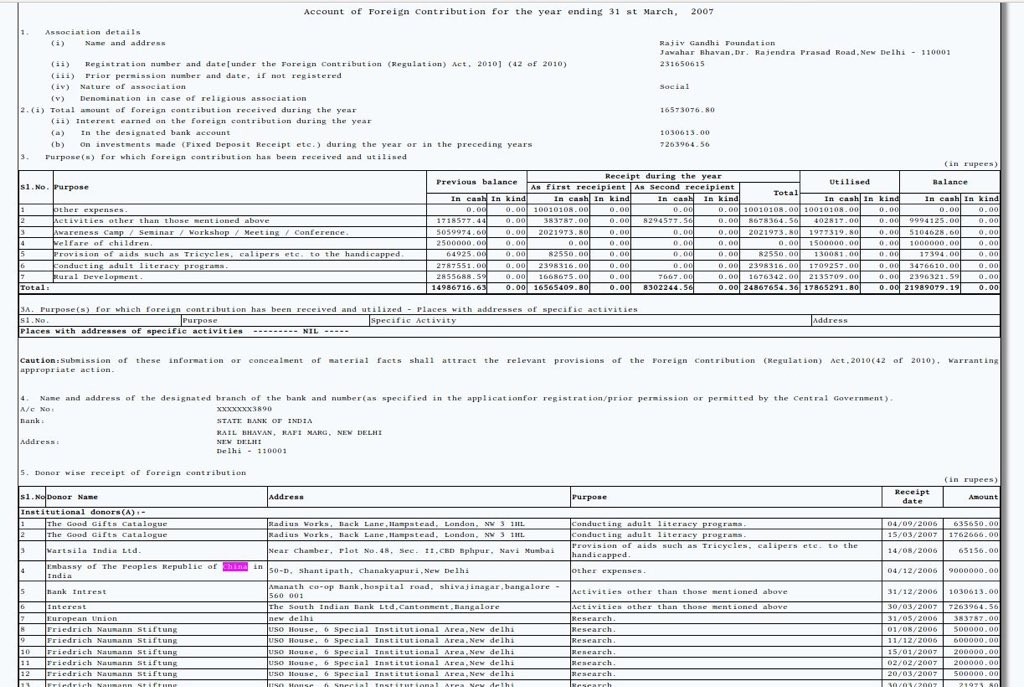Select account number "XXXXXXX3890"

(x=244, y=409)
